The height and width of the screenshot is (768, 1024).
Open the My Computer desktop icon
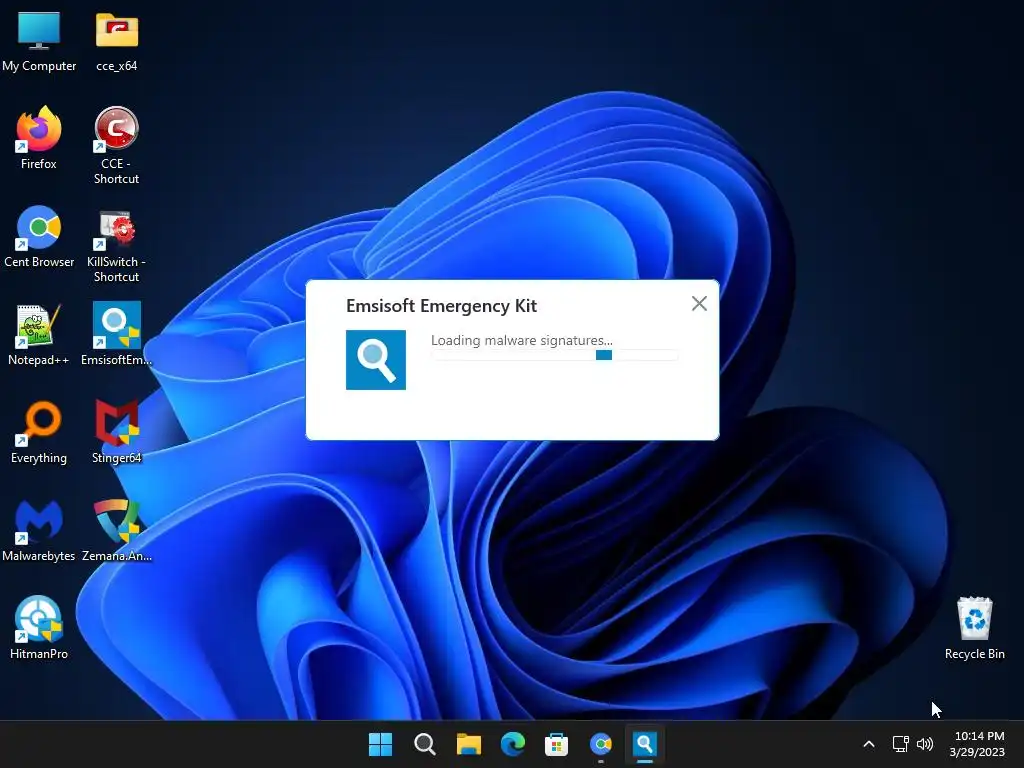(39, 41)
